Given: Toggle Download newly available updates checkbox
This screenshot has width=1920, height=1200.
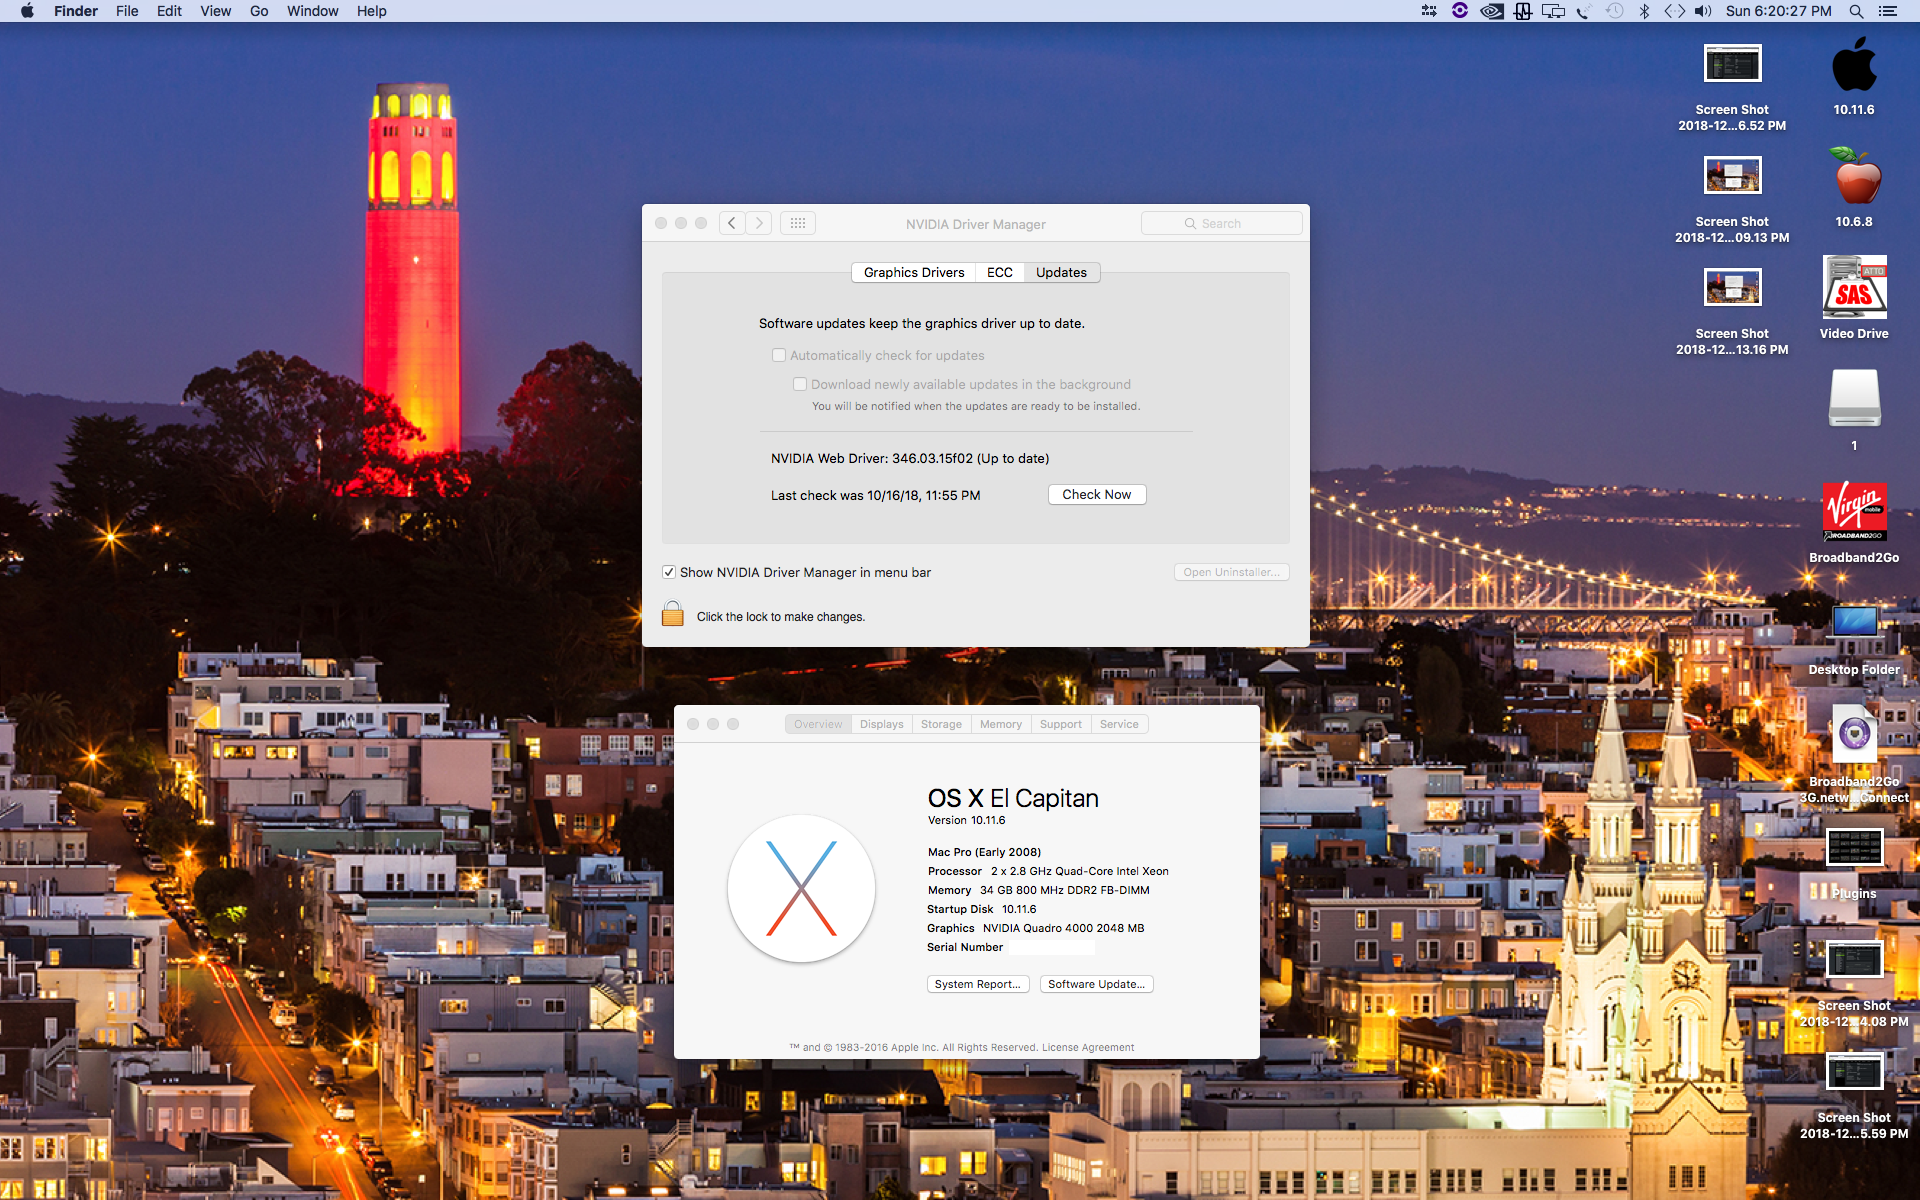Looking at the screenshot, I should tap(800, 384).
